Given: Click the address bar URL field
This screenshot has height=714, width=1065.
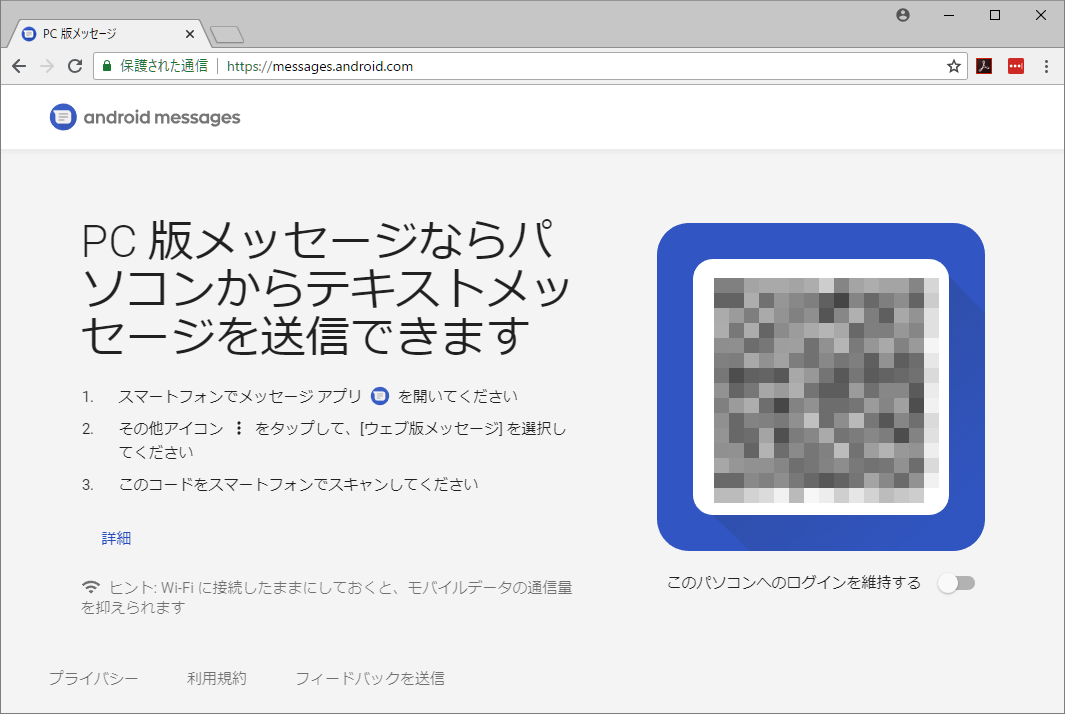Looking at the screenshot, I should [580, 66].
